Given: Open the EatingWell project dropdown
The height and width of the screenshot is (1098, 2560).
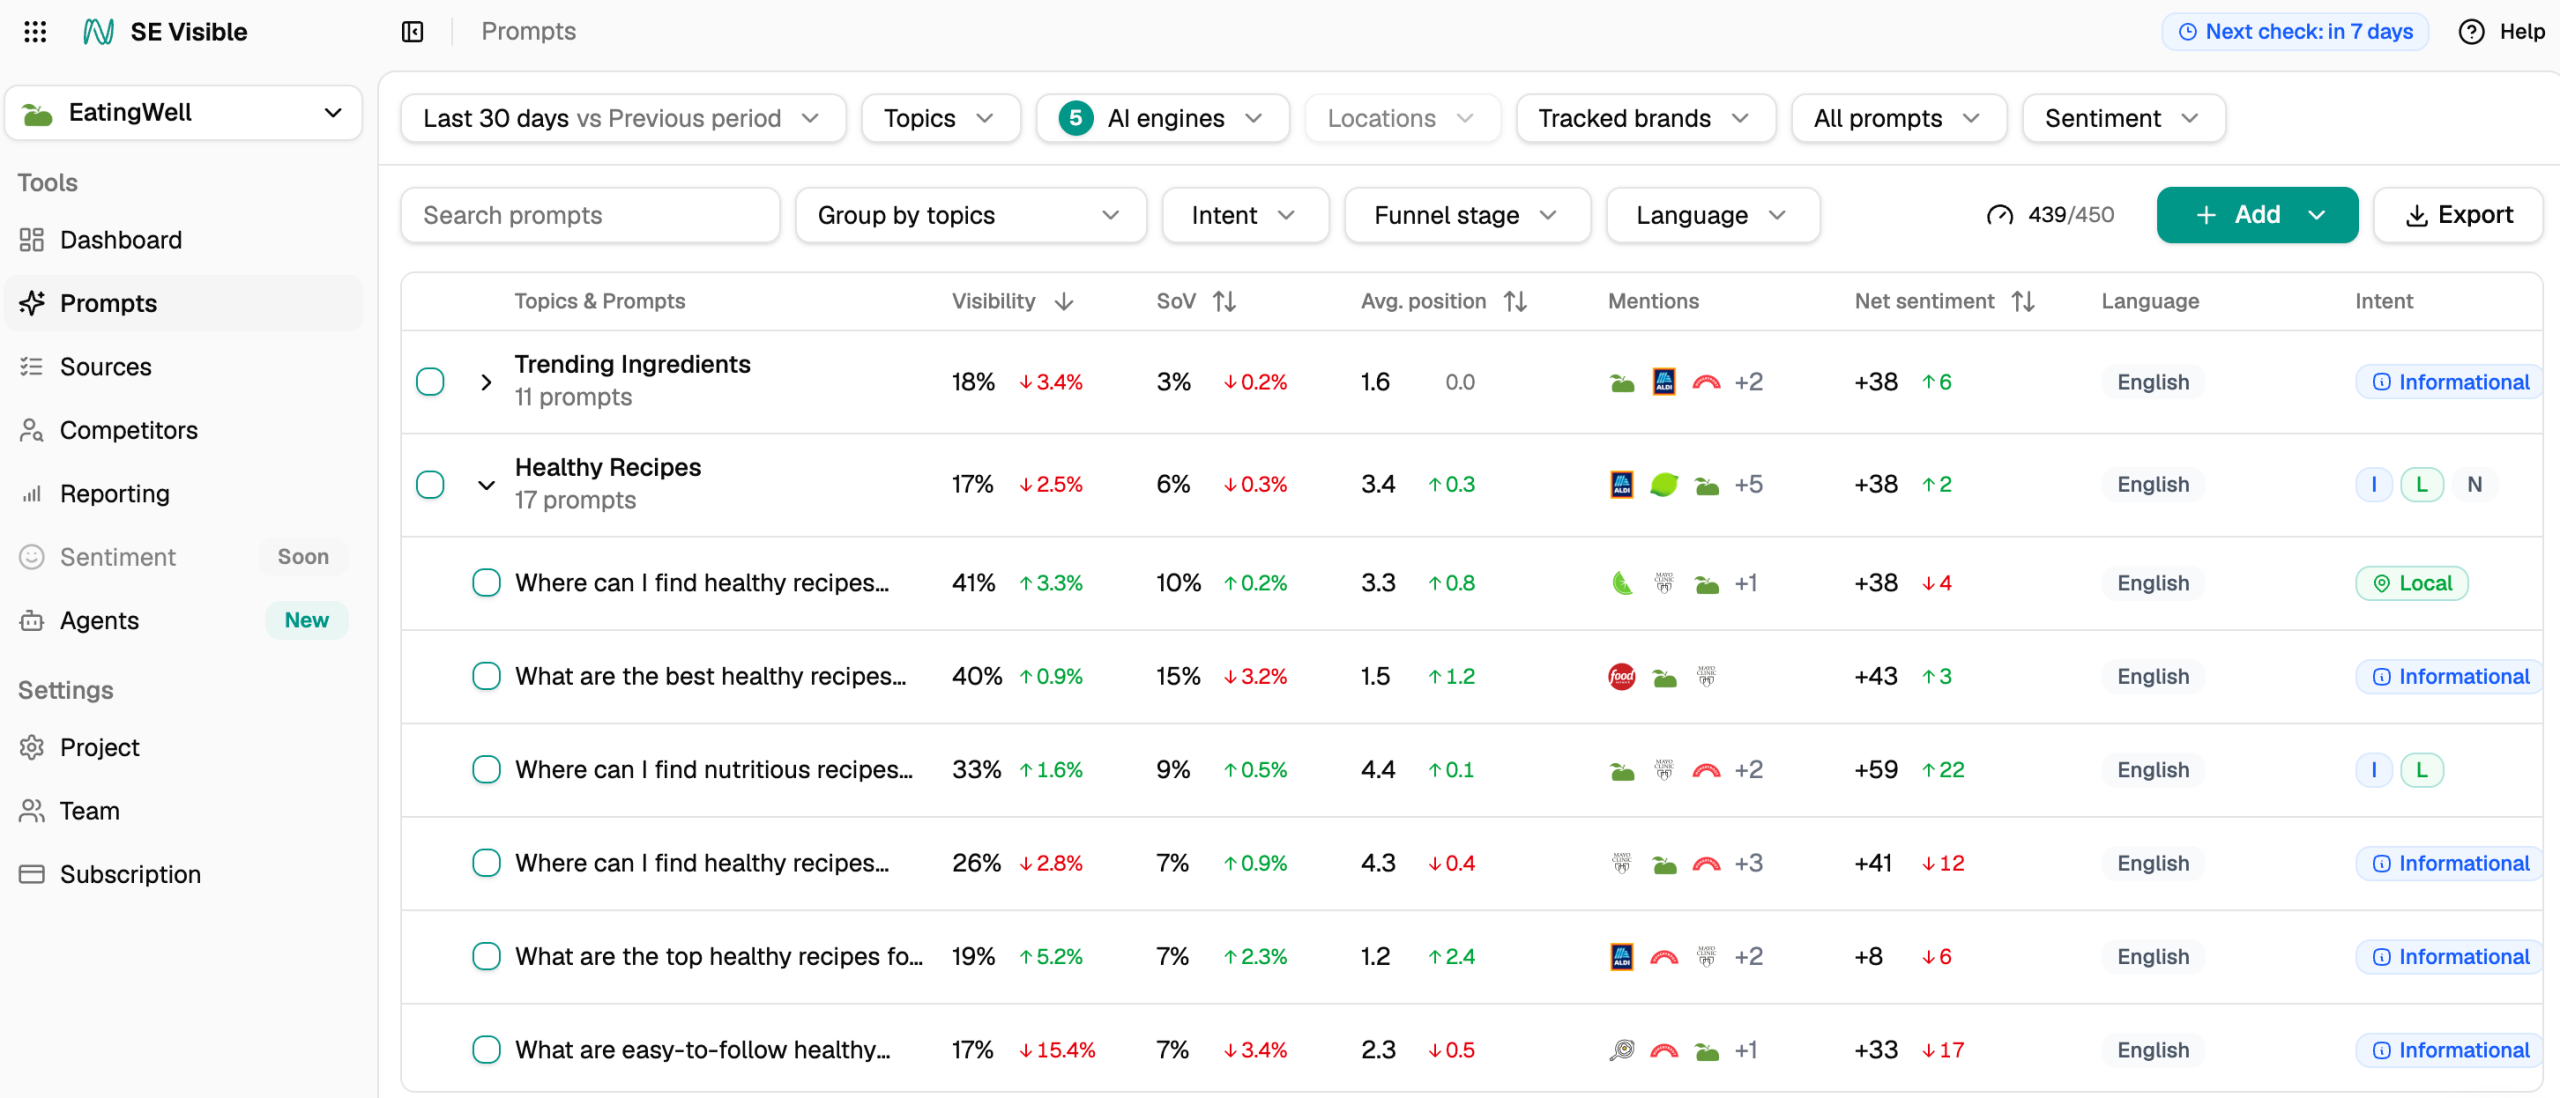Looking at the screenshot, I should tap(183, 113).
